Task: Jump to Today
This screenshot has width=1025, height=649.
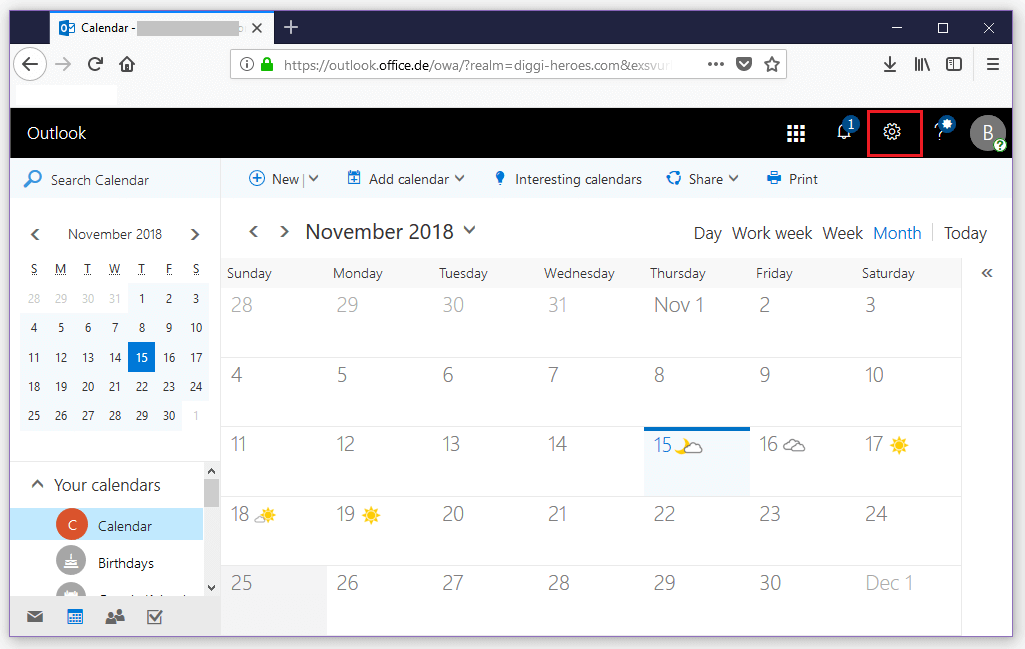Action: 965,233
